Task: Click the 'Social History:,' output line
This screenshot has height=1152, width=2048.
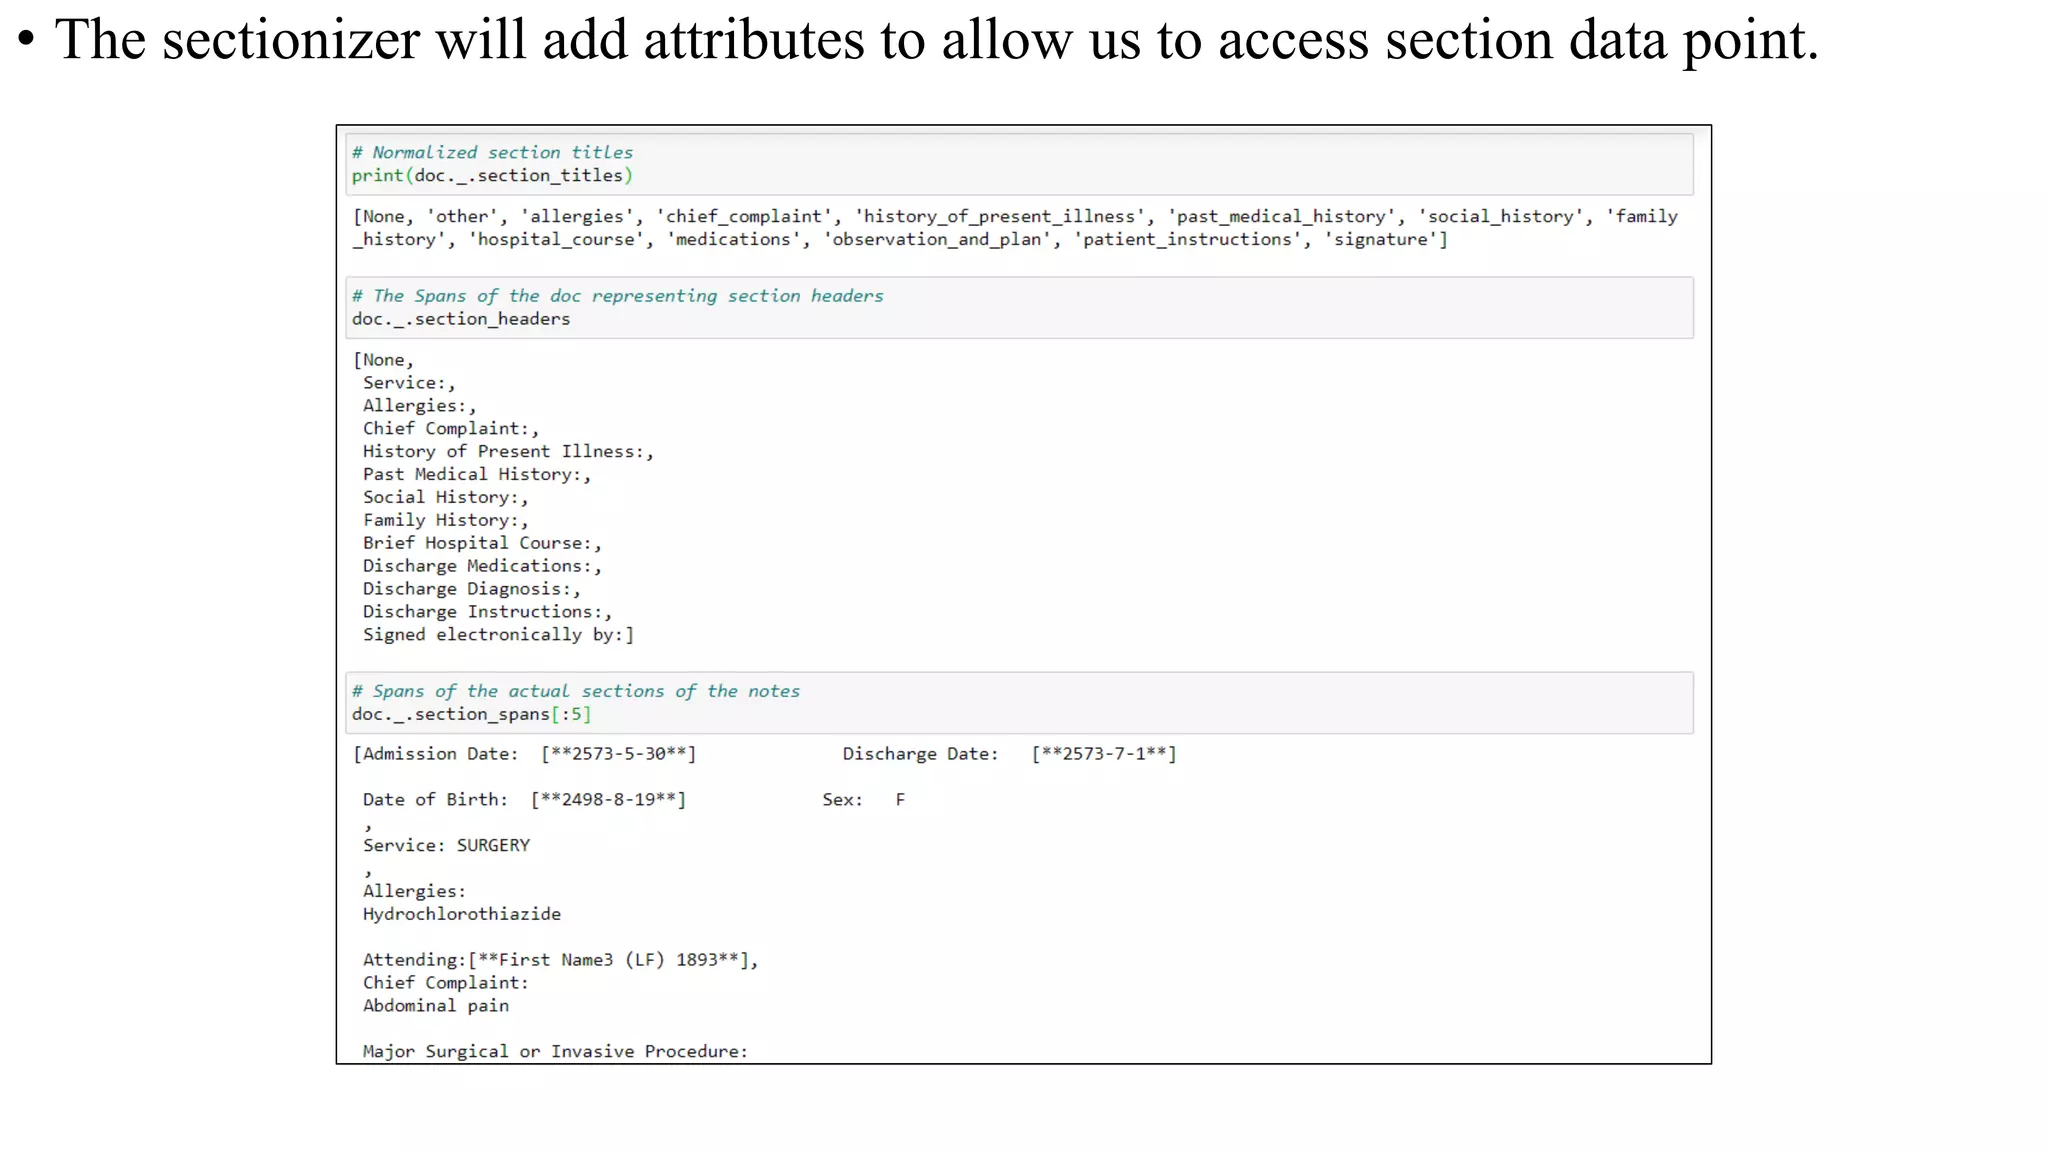Action: 445,498
